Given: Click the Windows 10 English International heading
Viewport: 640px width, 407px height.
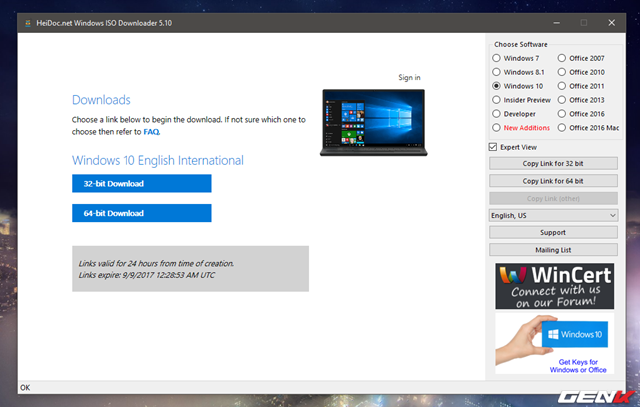Looking at the screenshot, I should [x=158, y=160].
